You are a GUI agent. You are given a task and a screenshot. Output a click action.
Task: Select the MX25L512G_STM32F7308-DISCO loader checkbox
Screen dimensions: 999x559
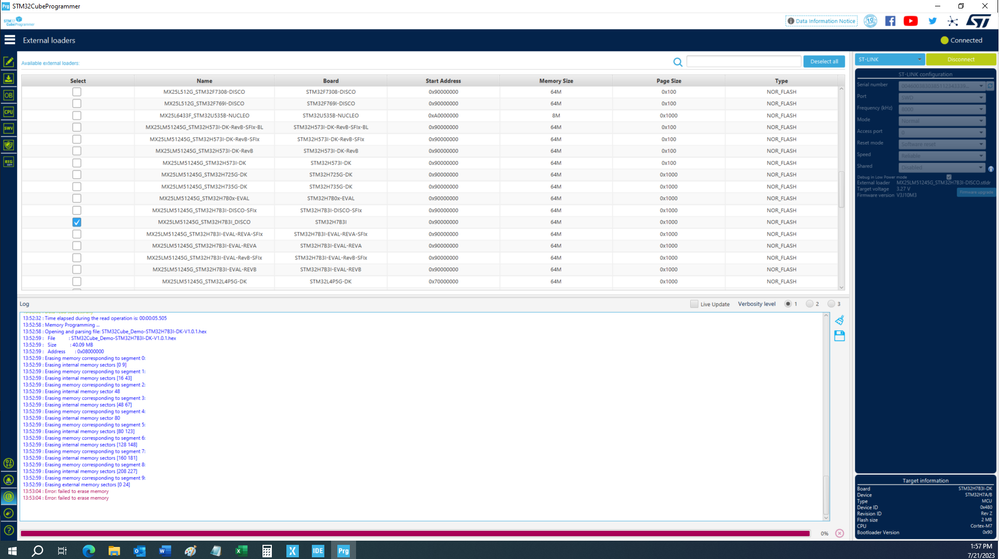coord(76,92)
